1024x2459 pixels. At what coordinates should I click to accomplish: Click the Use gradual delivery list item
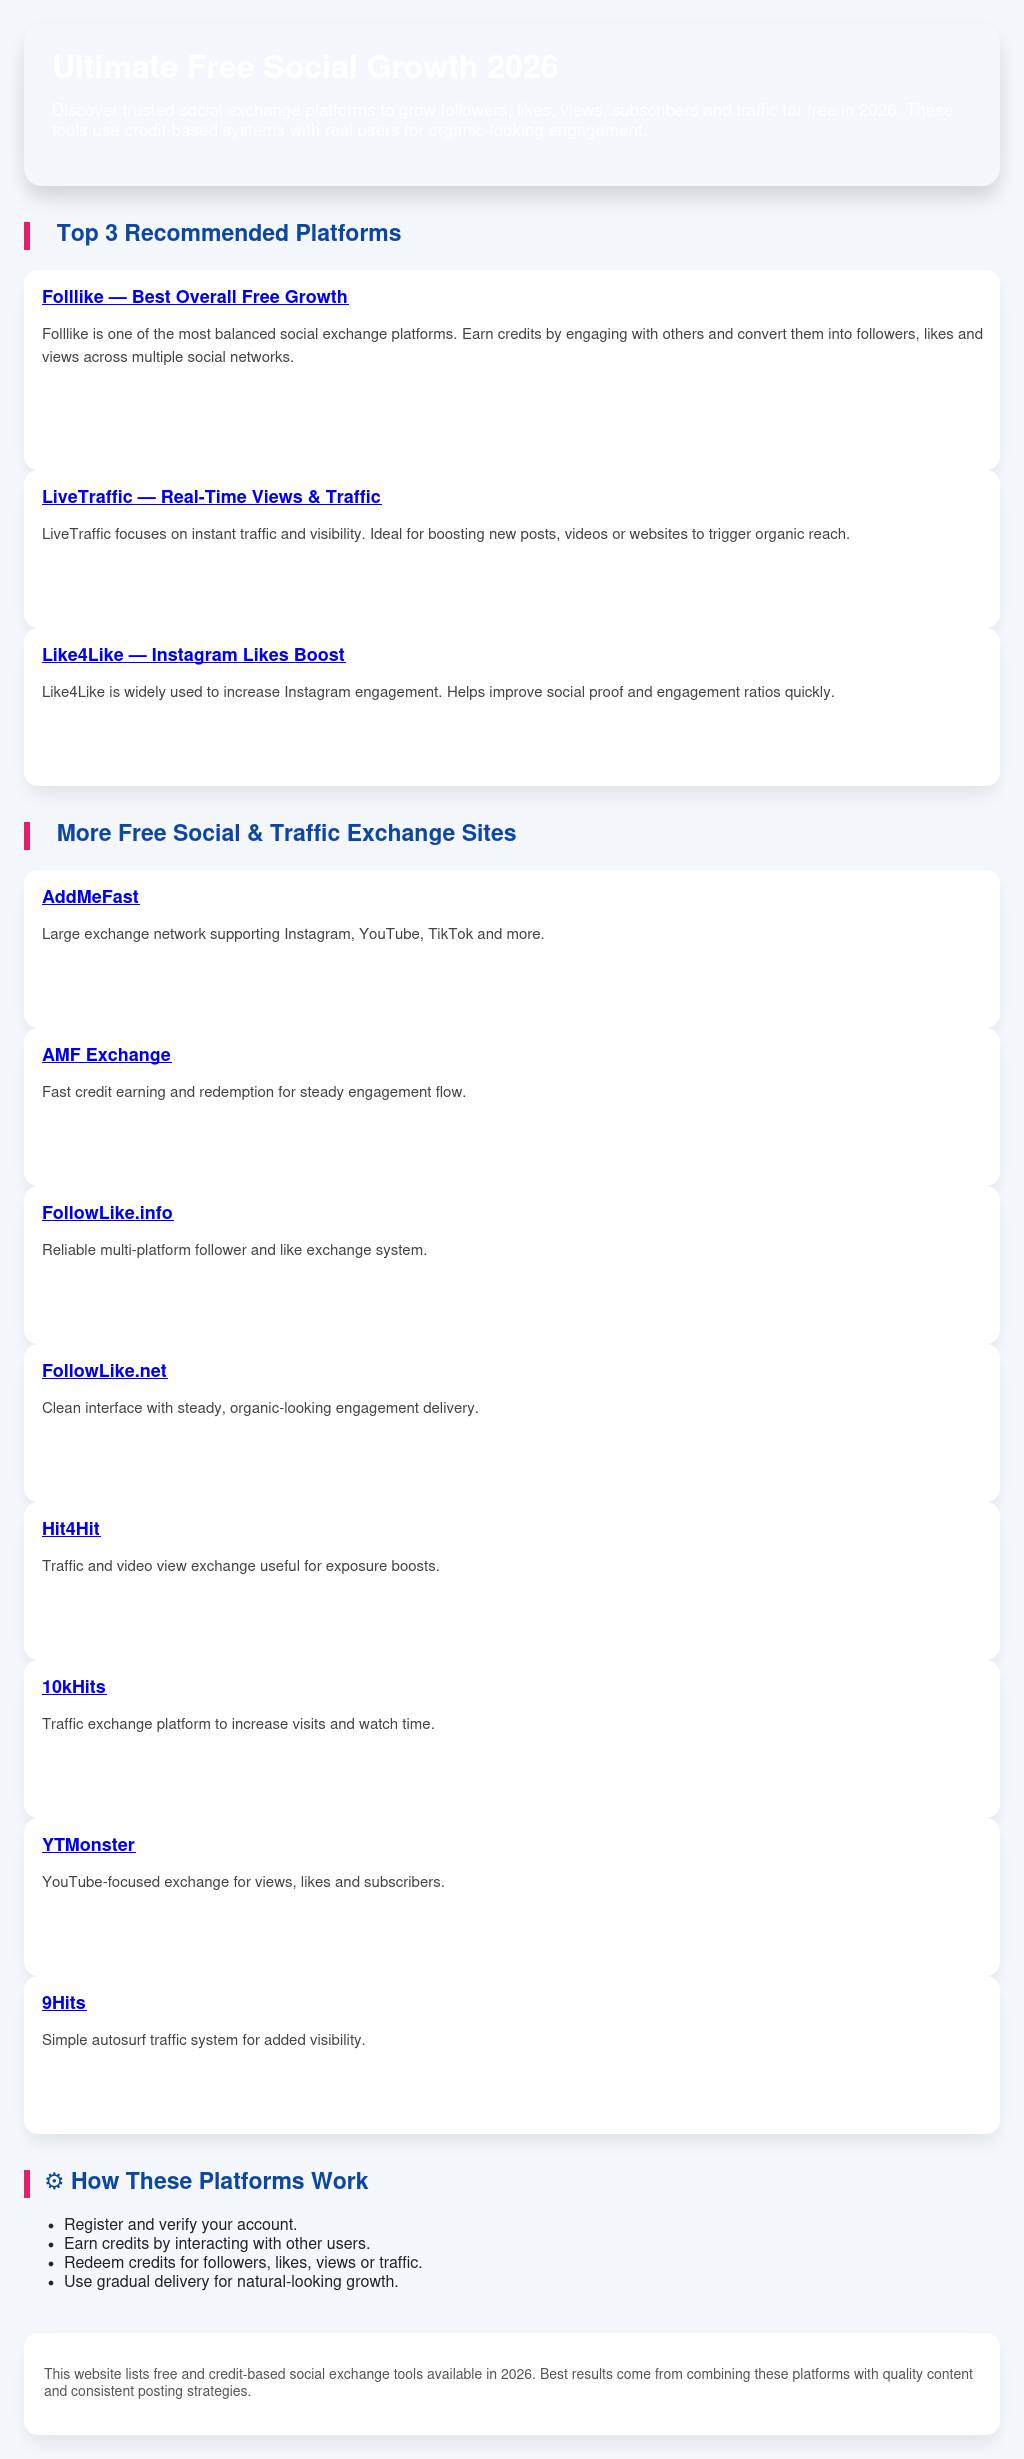click(x=230, y=2281)
